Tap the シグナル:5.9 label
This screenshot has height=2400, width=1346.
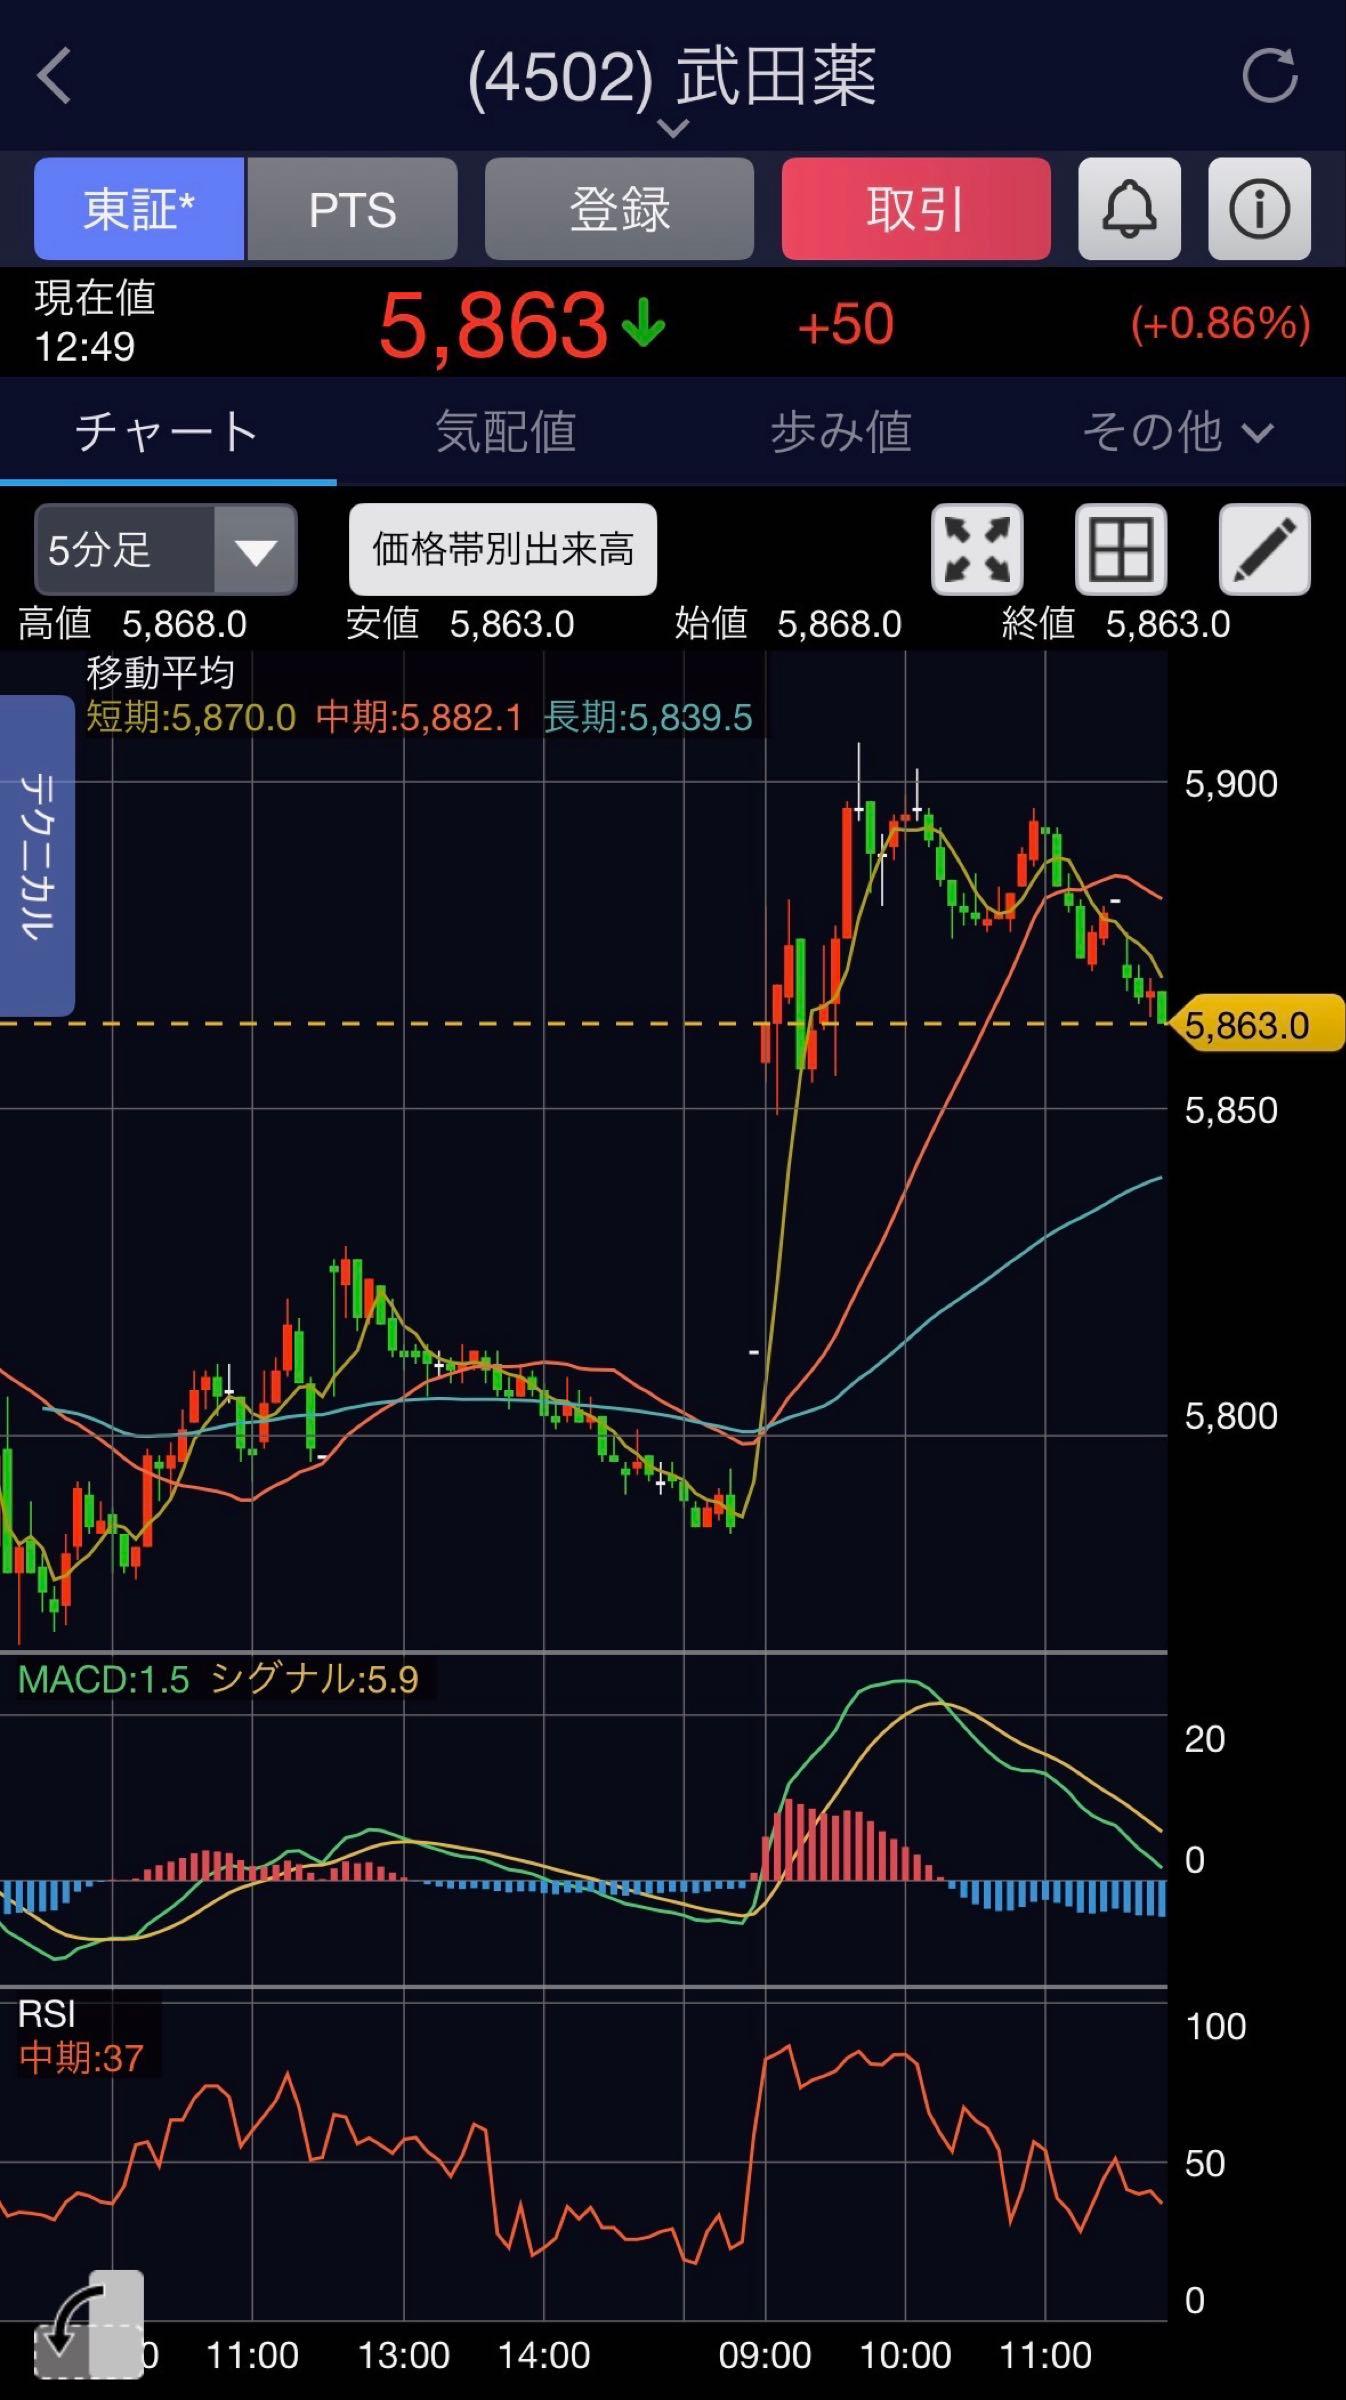tap(314, 1679)
